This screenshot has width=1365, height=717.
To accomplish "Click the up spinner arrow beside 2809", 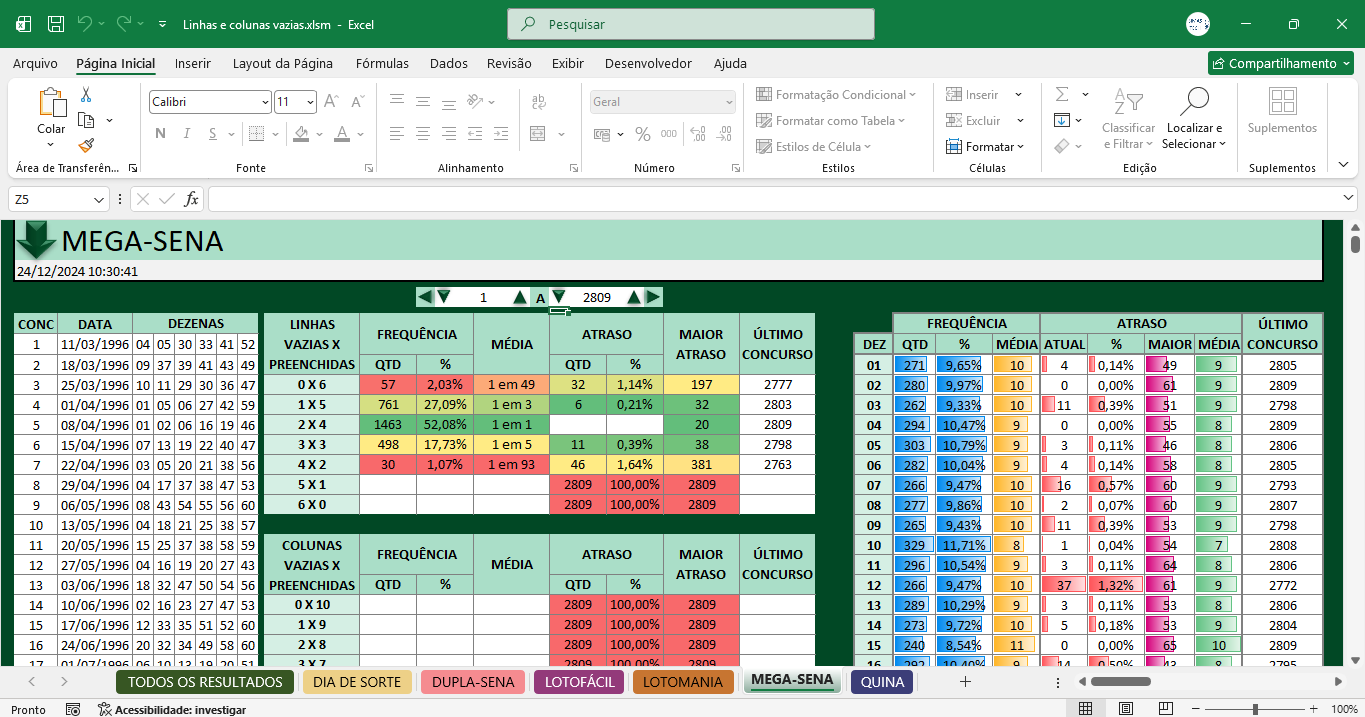I will coord(634,297).
